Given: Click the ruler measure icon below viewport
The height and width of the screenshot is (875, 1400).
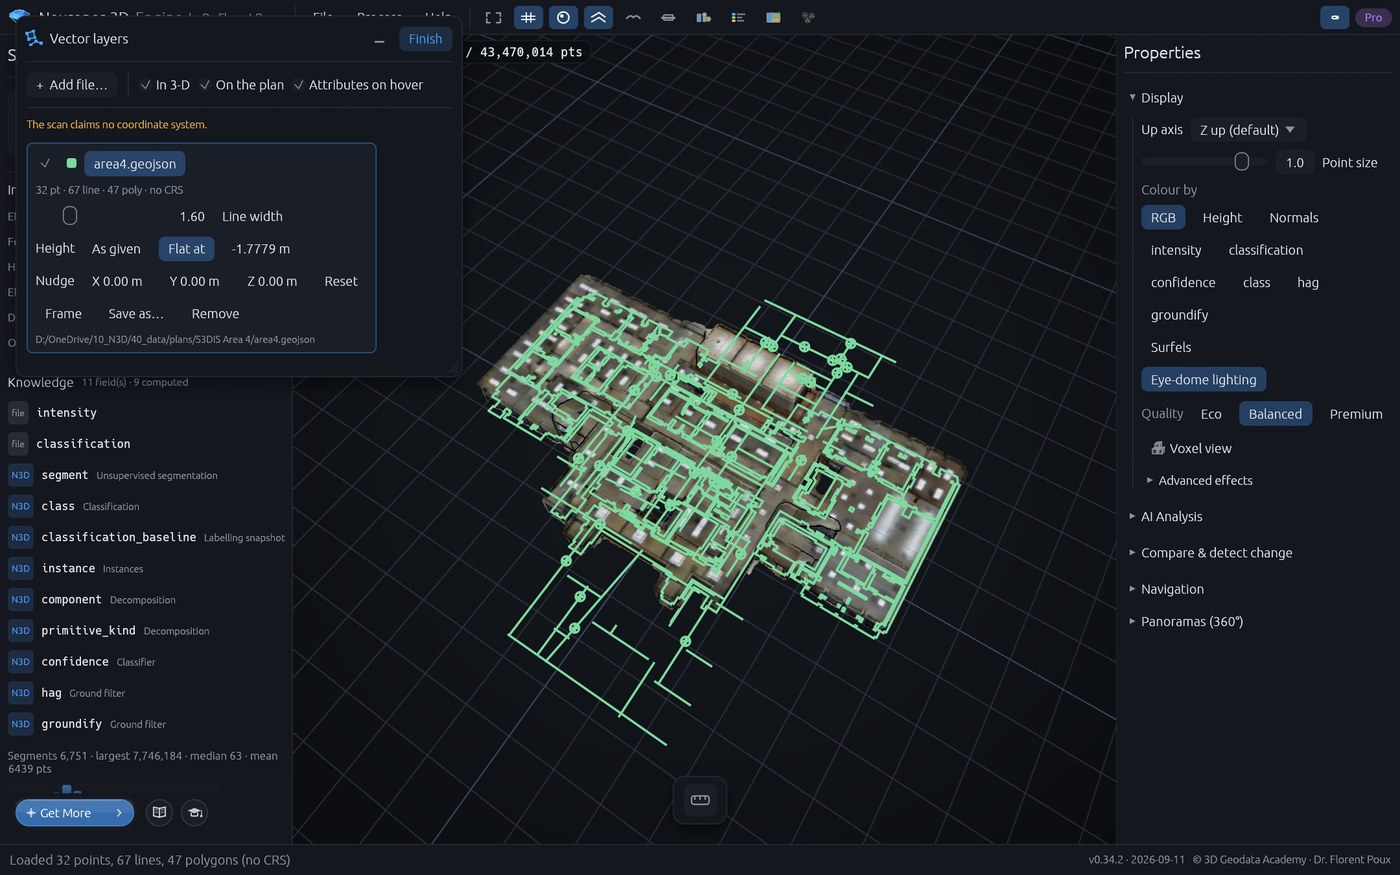Looking at the screenshot, I should click(700, 799).
